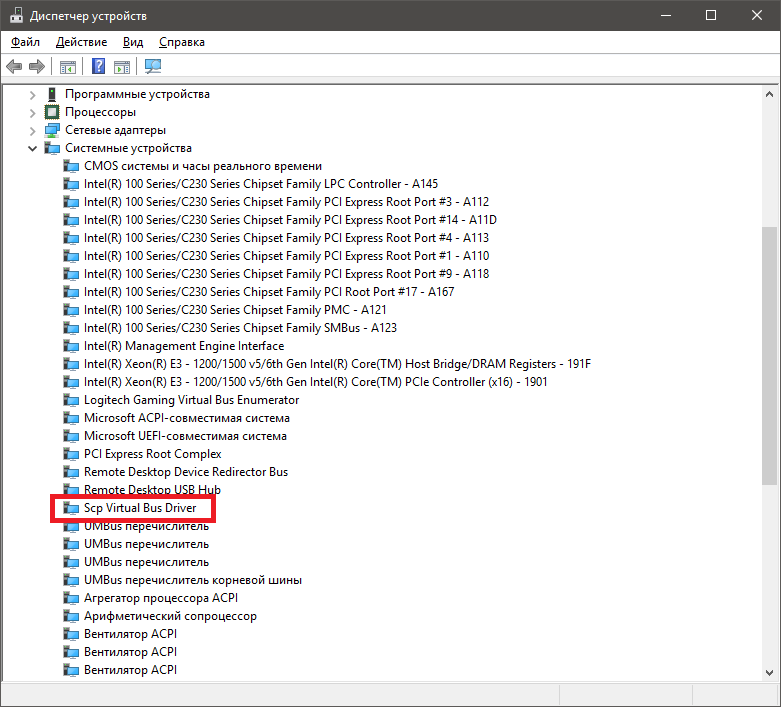Select PCI Root Port #17 - A167

(x=269, y=291)
